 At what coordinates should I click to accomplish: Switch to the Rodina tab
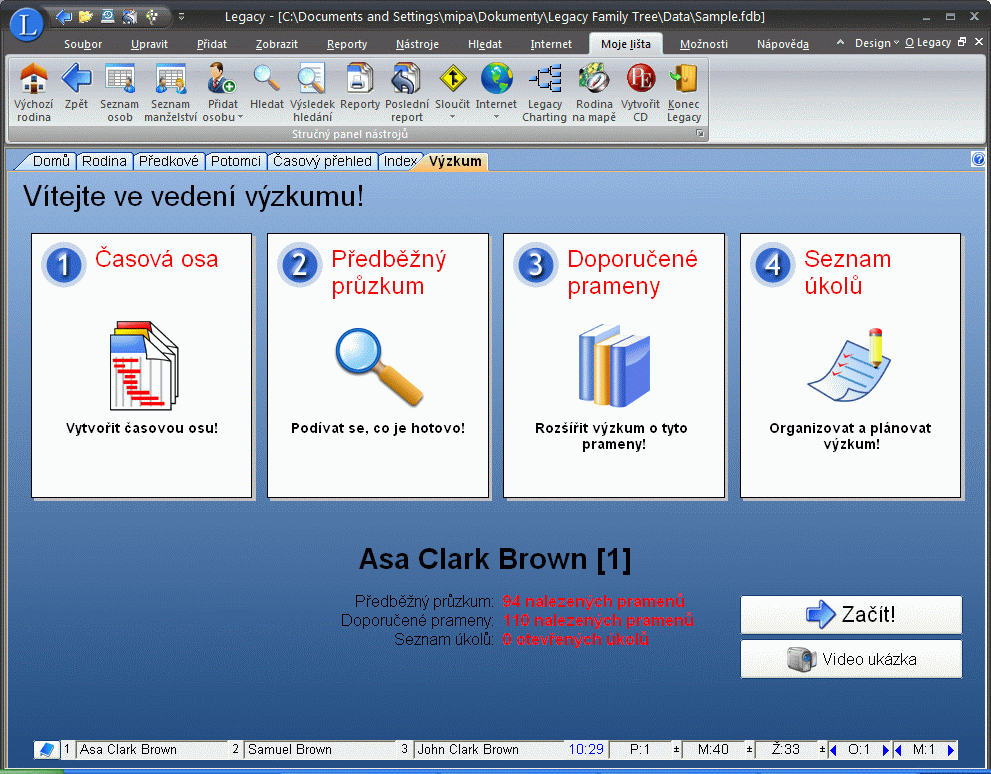point(104,161)
